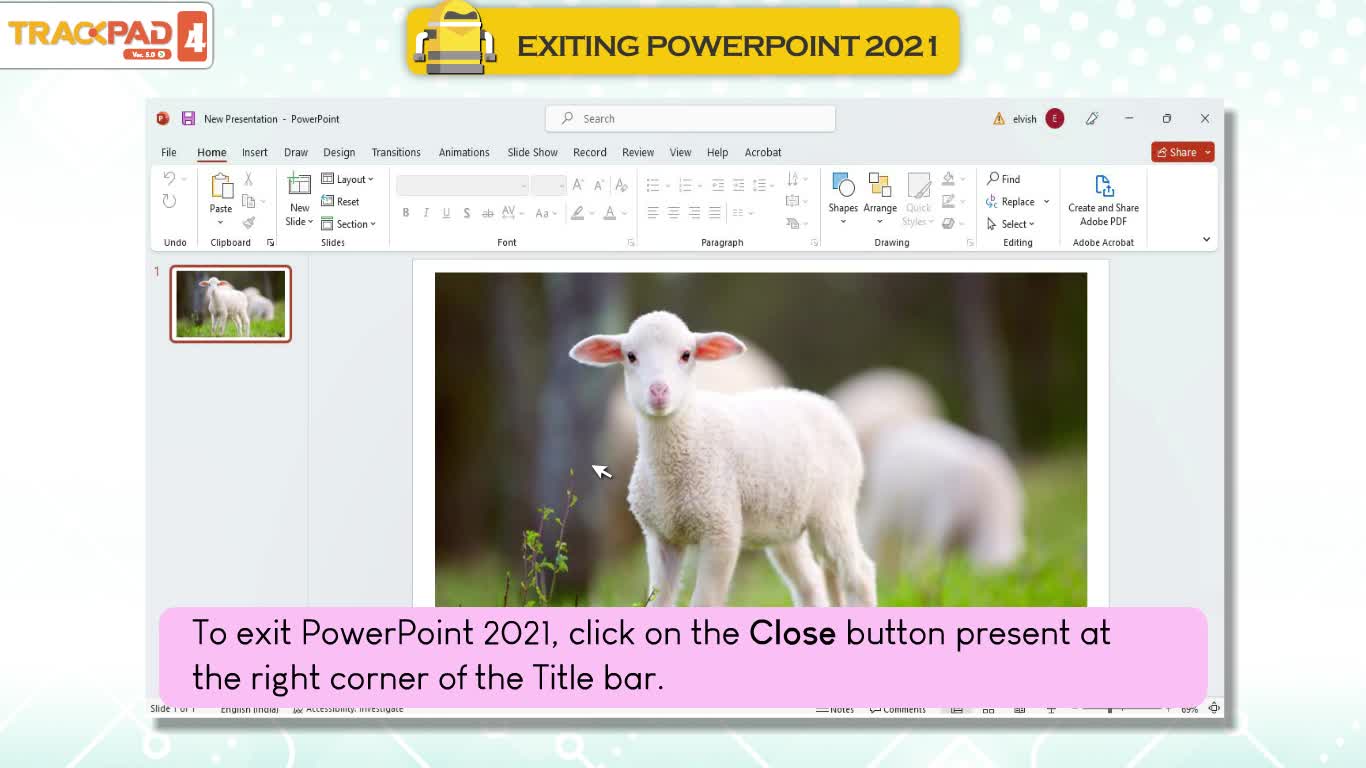Click the Save icon in title bar
The width and height of the screenshot is (1366, 768).
click(x=188, y=118)
